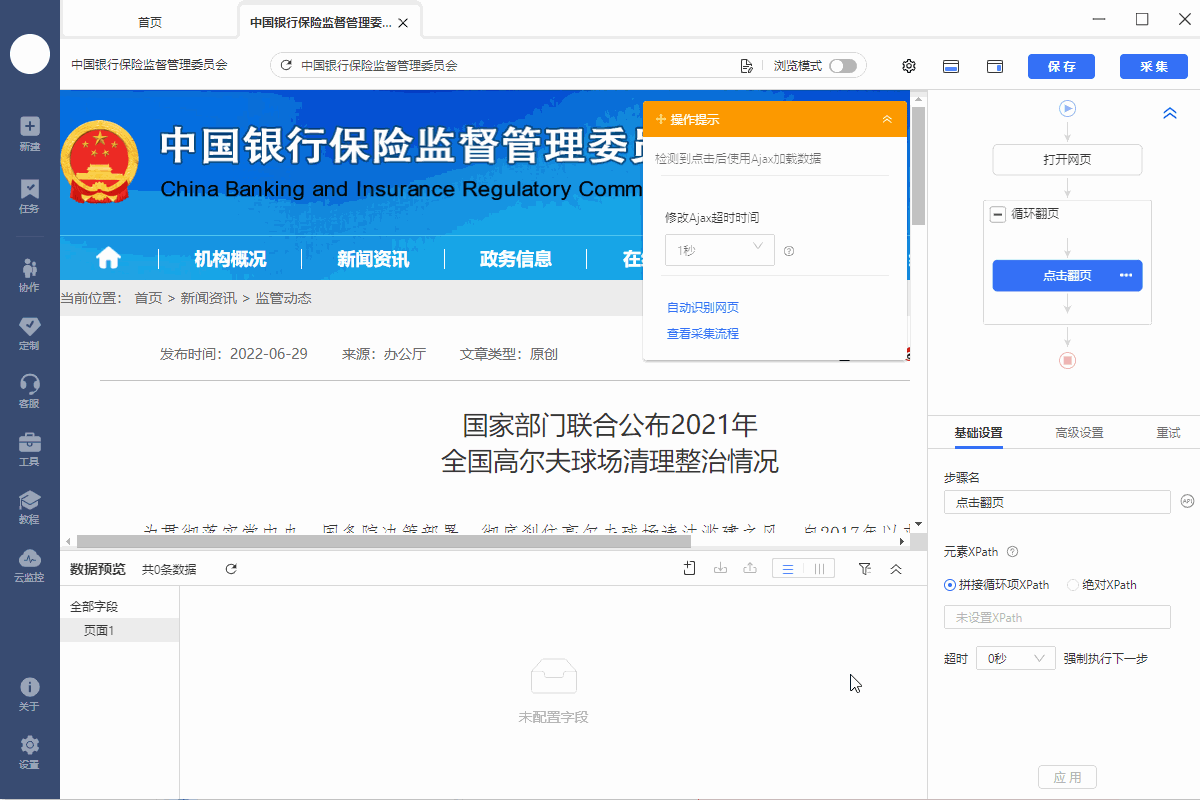Click the 自动识别网页 link
This screenshot has height=800, width=1200.
(703, 308)
